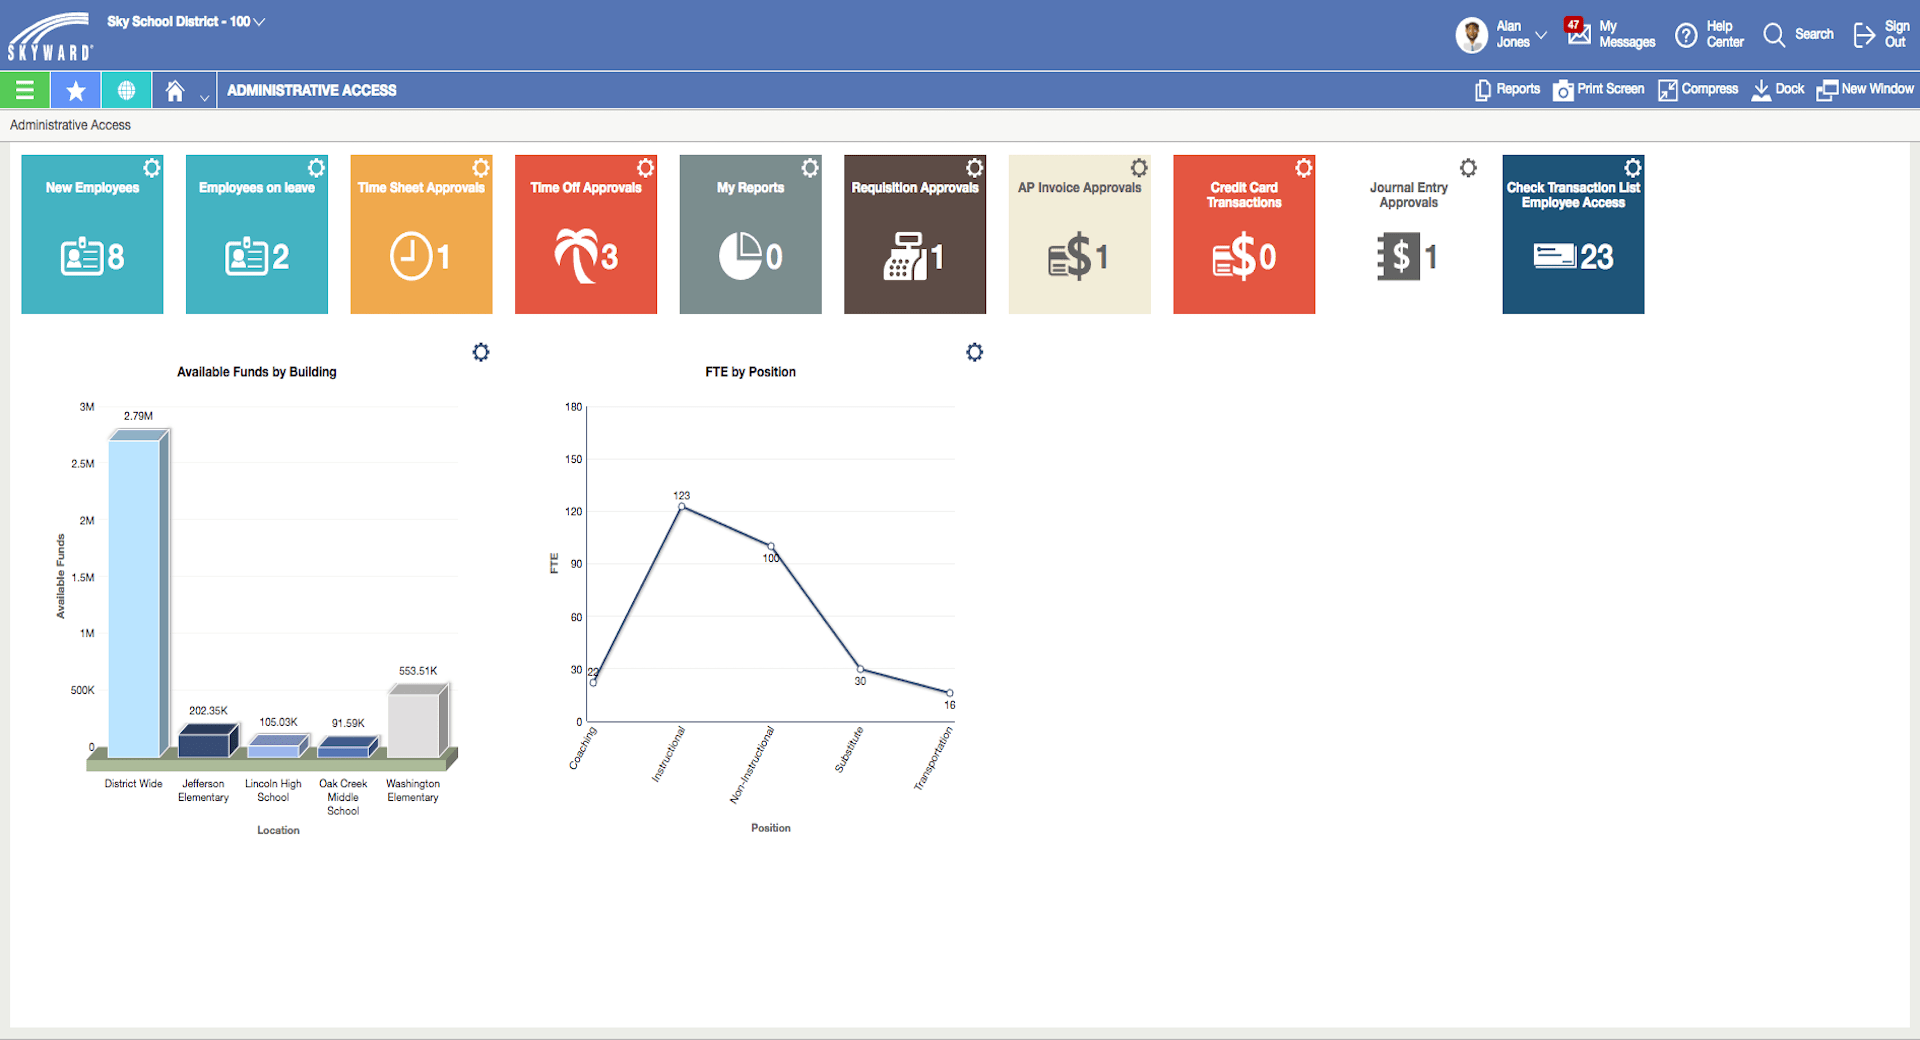Sign Out of Skyward
Viewport: 1920px width, 1040px height.
pos(1881,35)
